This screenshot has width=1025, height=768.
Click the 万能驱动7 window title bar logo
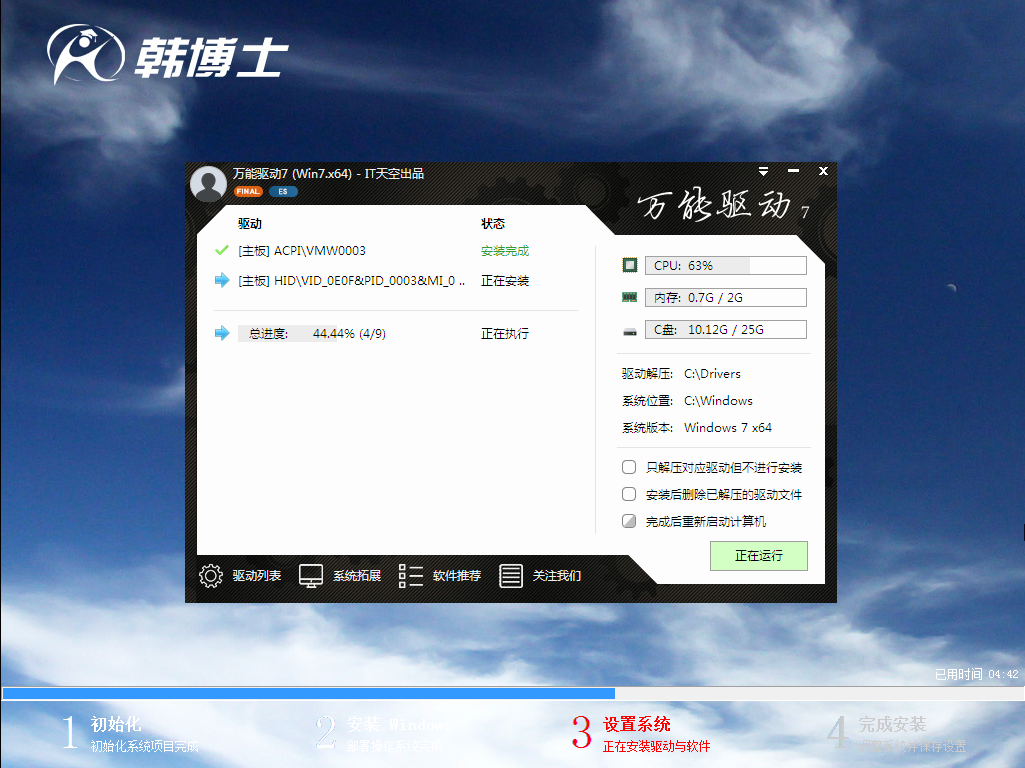(208, 184)
